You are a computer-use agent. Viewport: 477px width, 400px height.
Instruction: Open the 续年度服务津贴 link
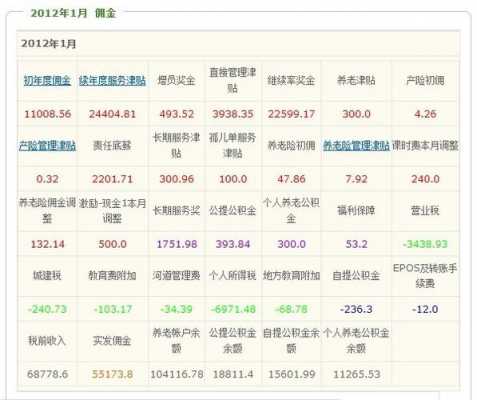112,80
